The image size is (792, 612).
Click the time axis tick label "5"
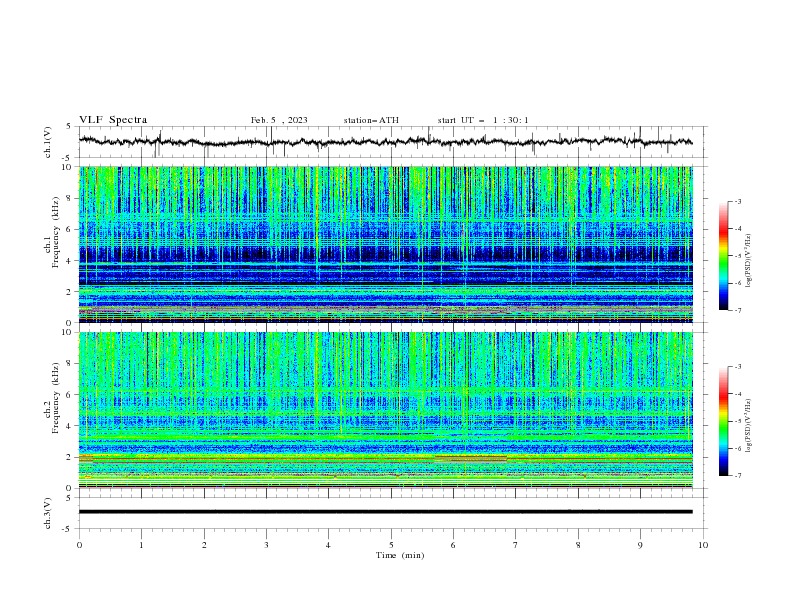(391, 545)
